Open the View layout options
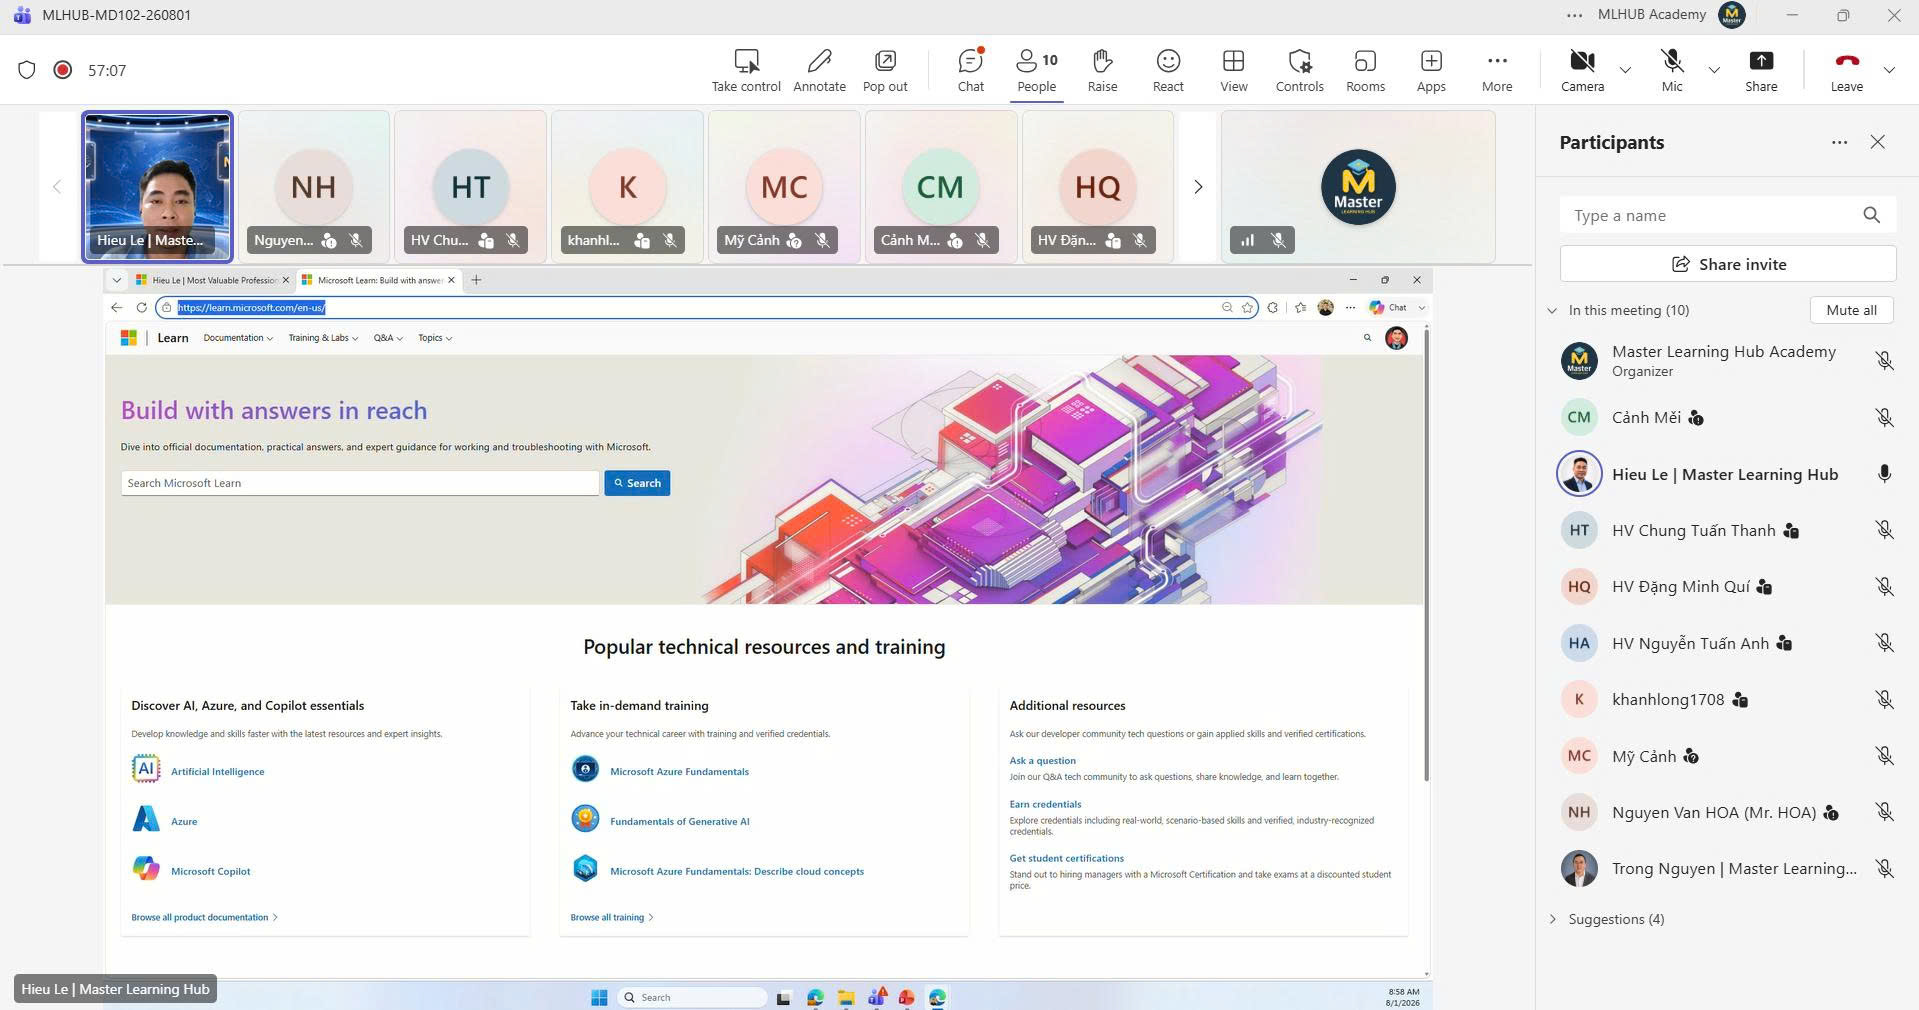Screen dimensions: 1919x1010 [1234, 70]
